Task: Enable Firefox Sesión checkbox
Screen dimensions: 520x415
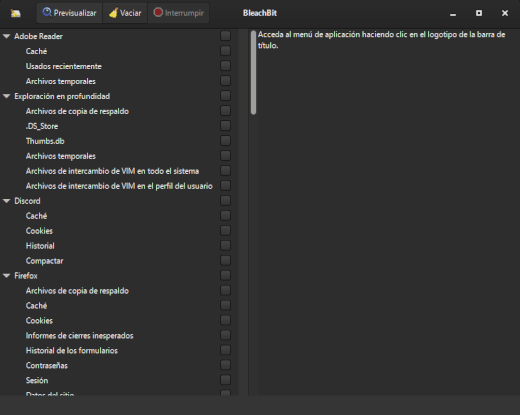Action: (225, 380)
